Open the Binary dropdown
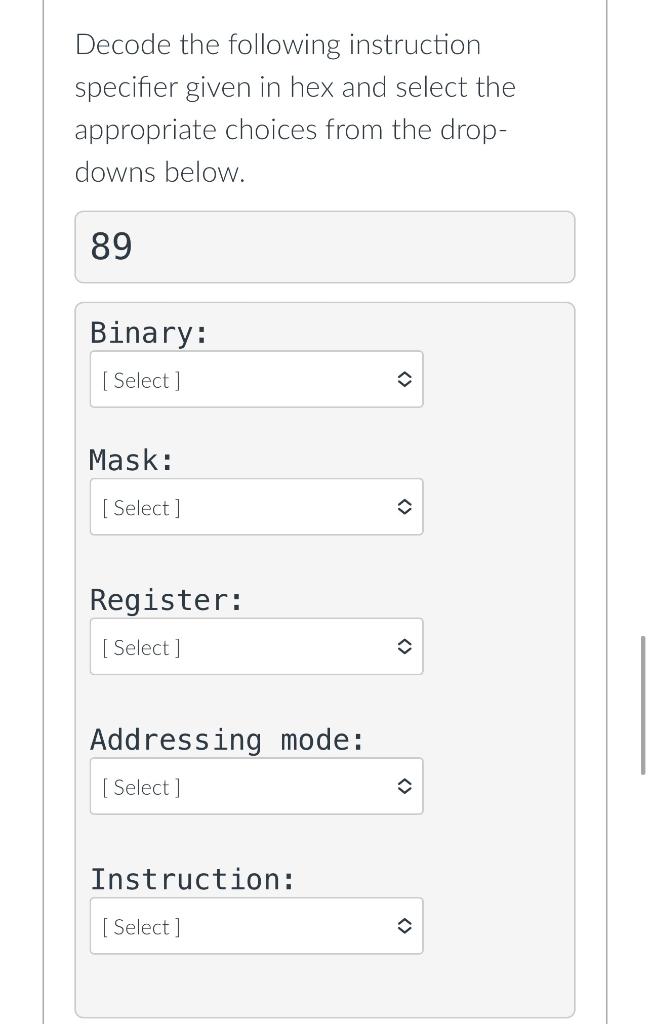This screenshot has width=650, height=1024. pos(256,379)
